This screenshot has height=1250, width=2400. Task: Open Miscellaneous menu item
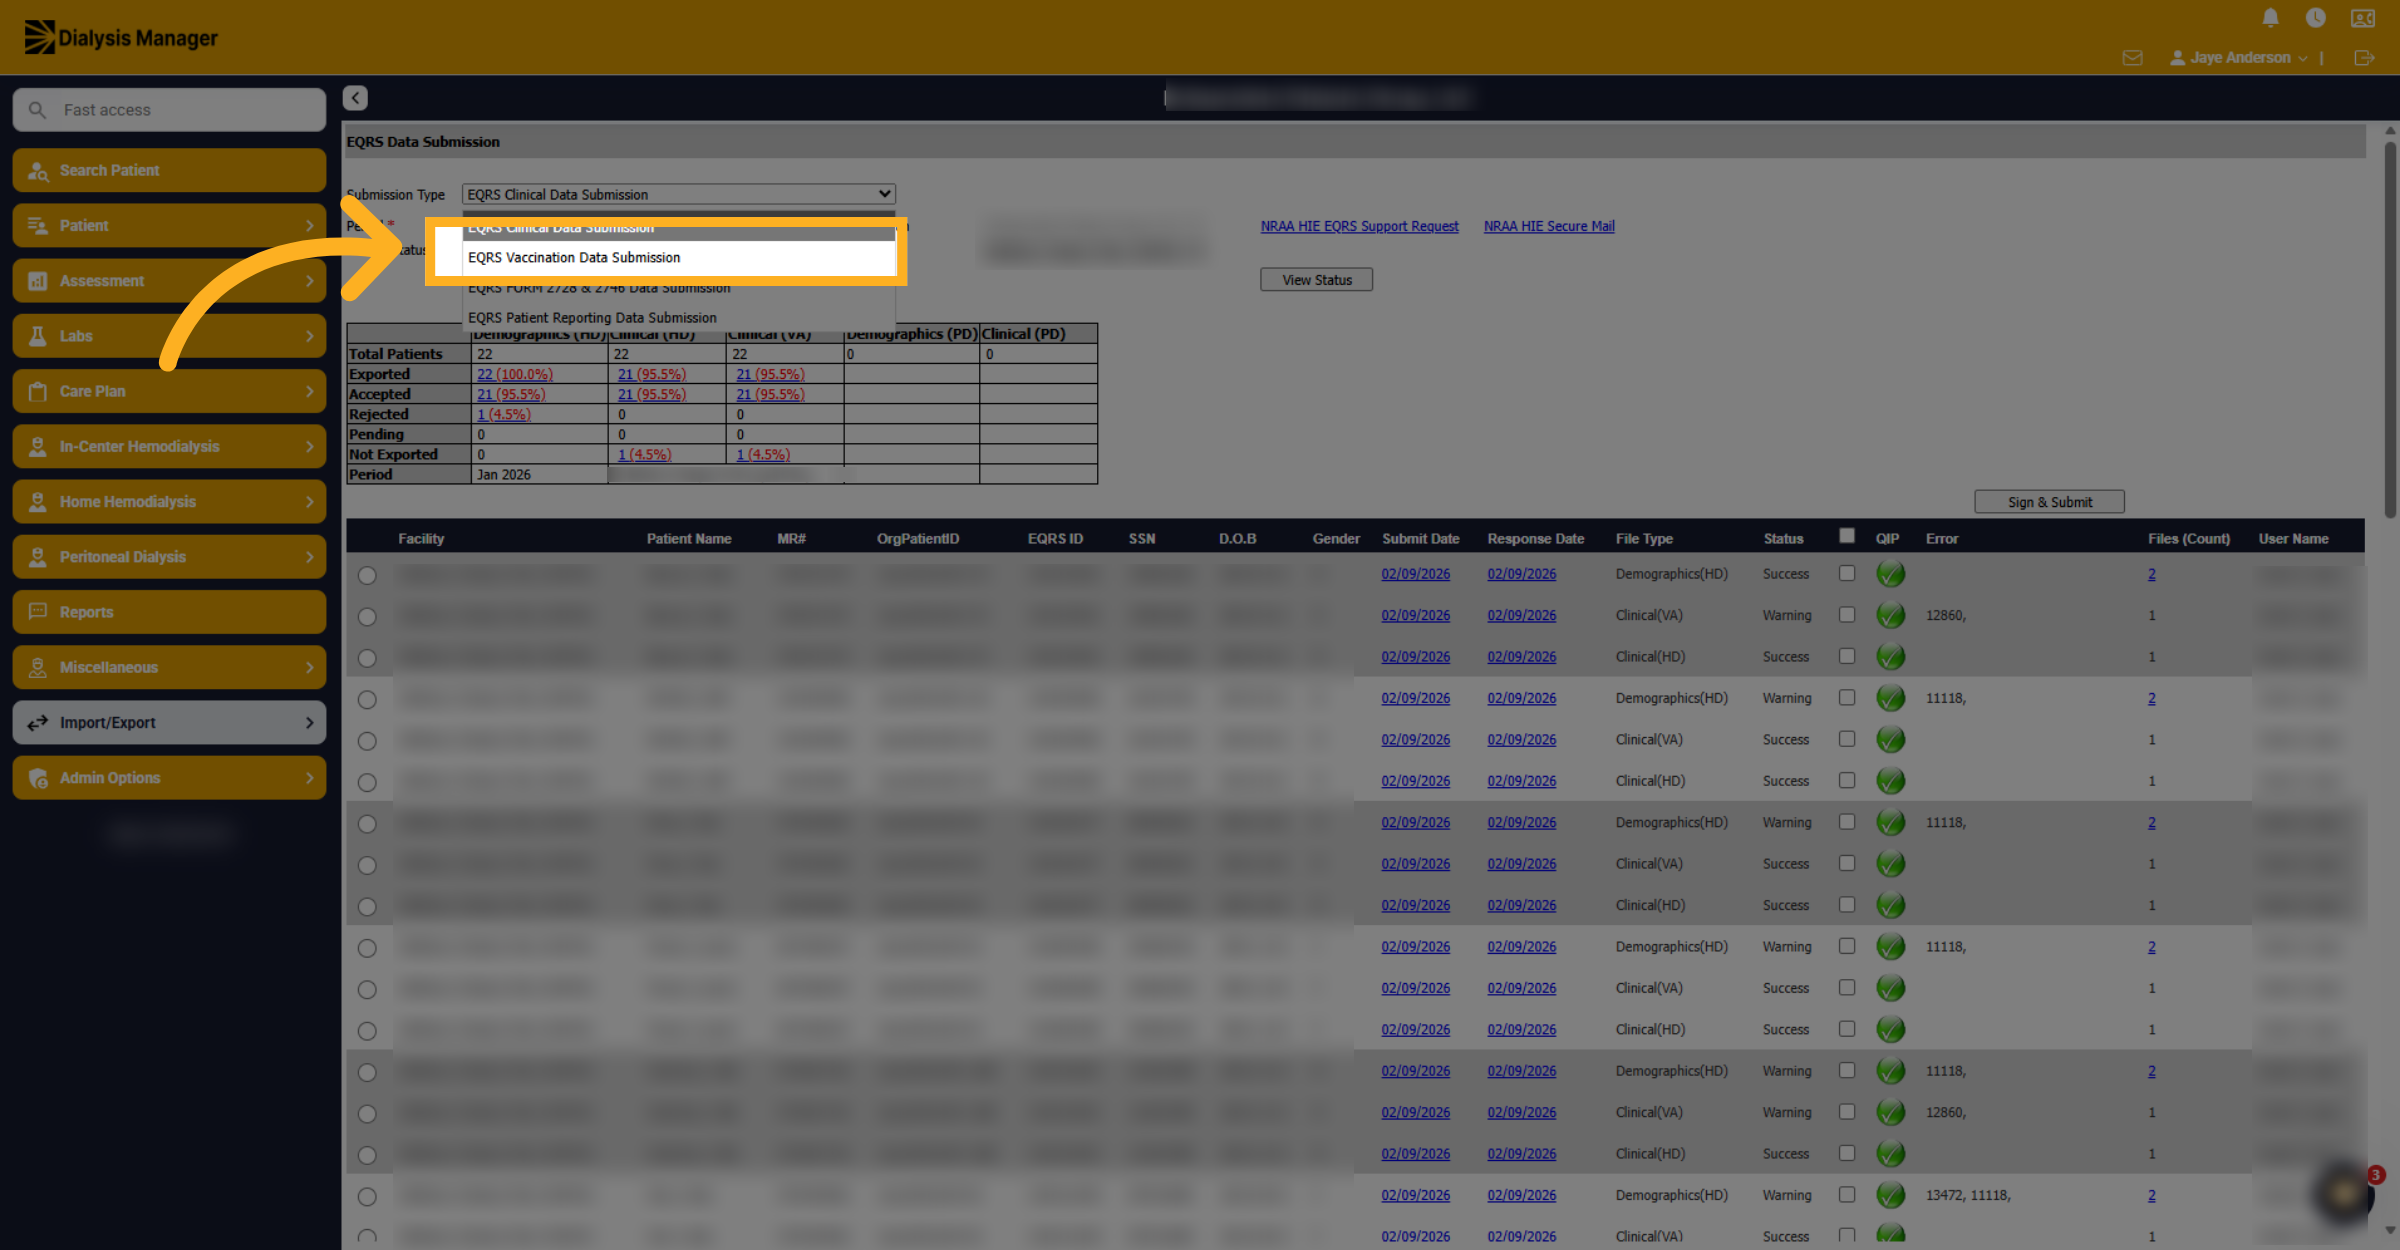(x=169, y=667)
